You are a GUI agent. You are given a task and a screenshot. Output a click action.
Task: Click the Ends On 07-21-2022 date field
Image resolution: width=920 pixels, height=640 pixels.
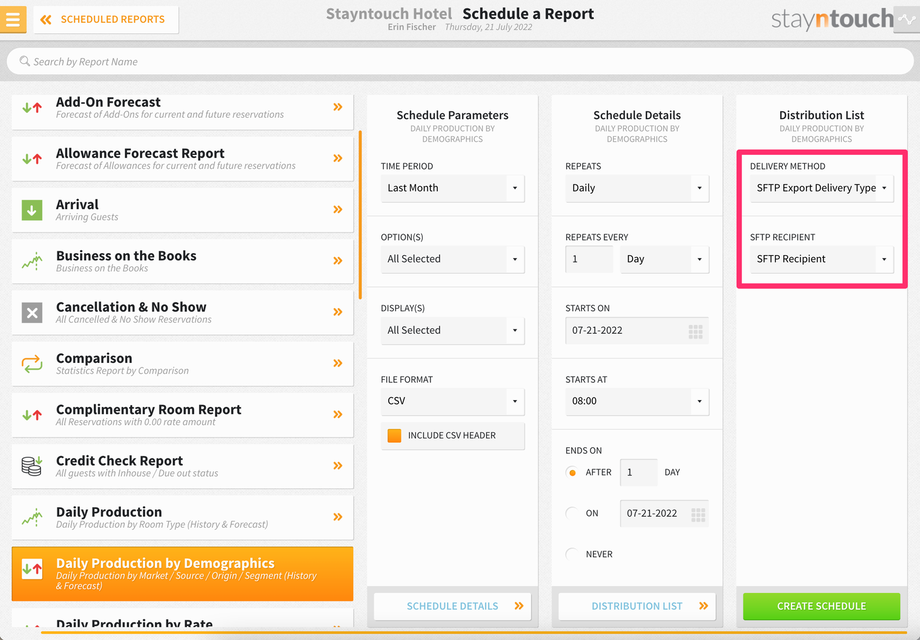664,513
